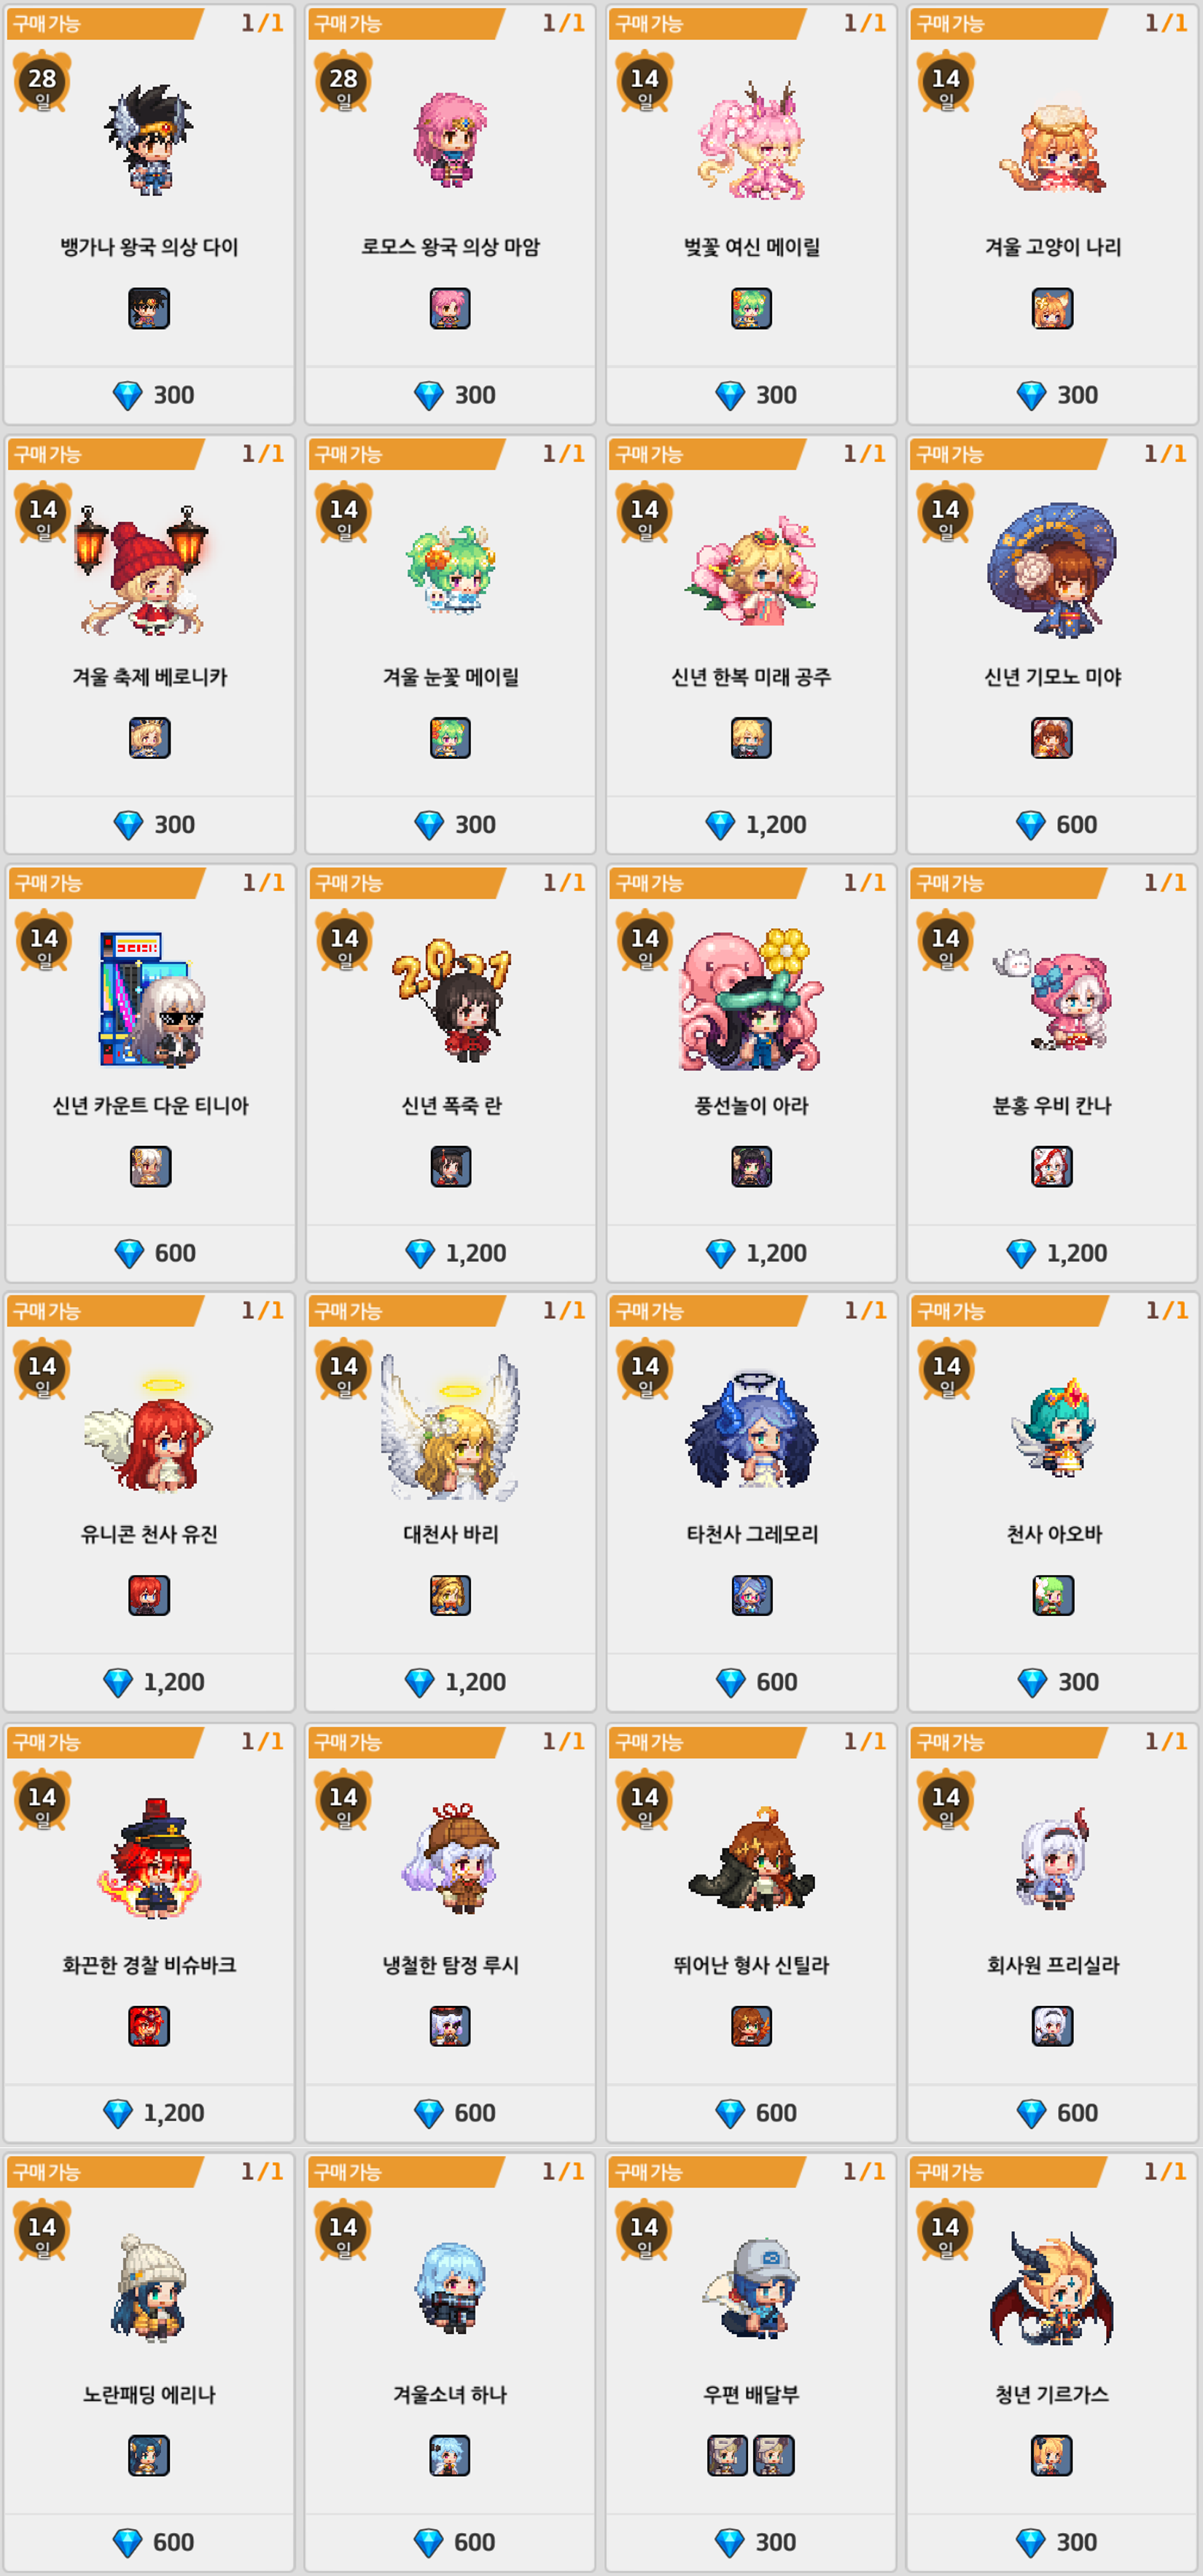The image size is (1203, 2576).
Task: Click the small portrait icon under 로모스 왕국 의상 마암
Action: point(450,308)
